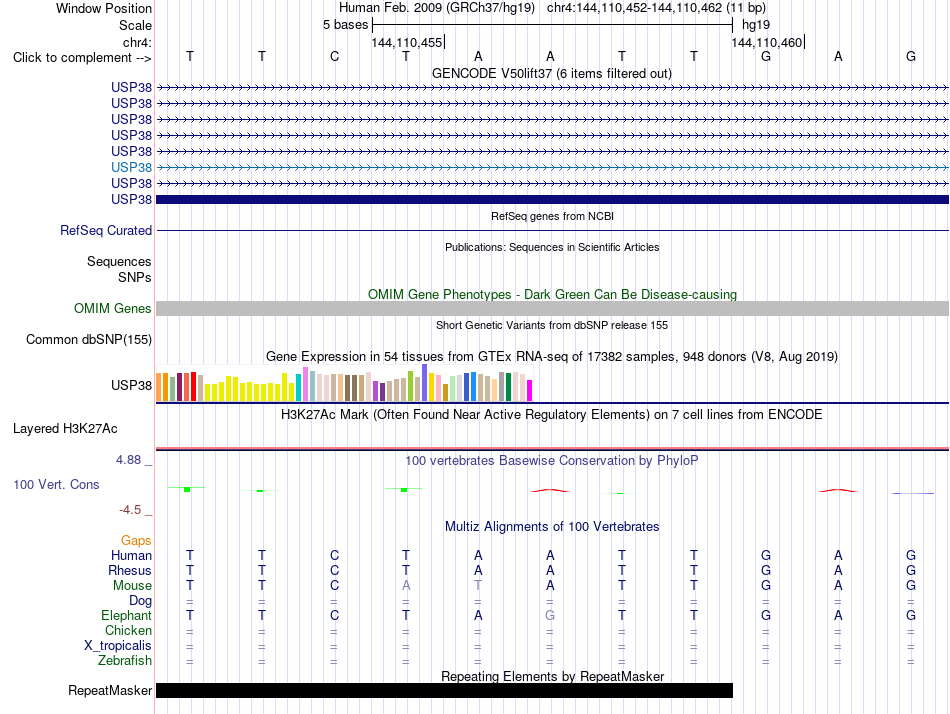The image size is (950, 714).
Task: Click the Layered H3K27Ac label
Action: tap(65, 429)
